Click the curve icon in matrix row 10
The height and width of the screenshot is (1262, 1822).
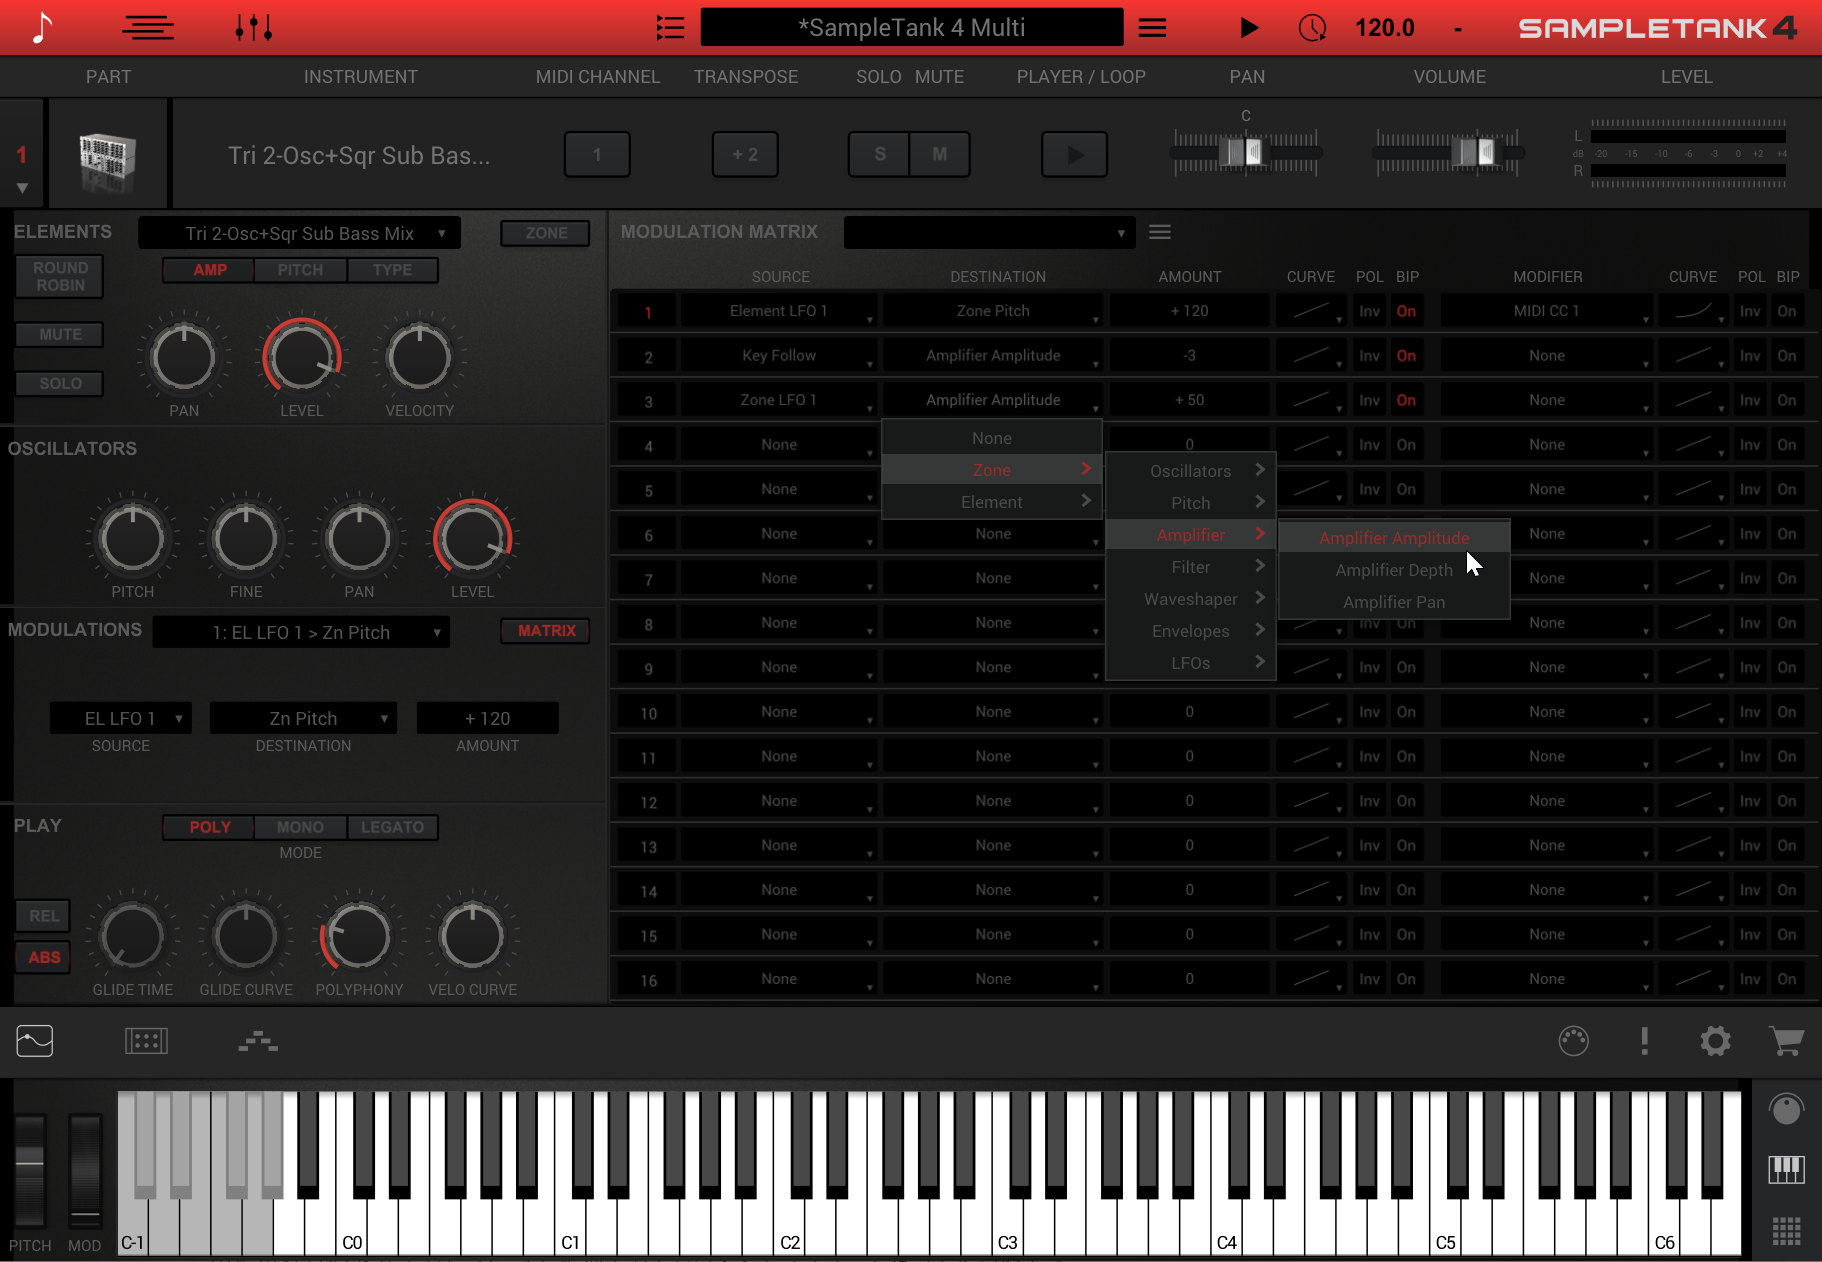1312,712
